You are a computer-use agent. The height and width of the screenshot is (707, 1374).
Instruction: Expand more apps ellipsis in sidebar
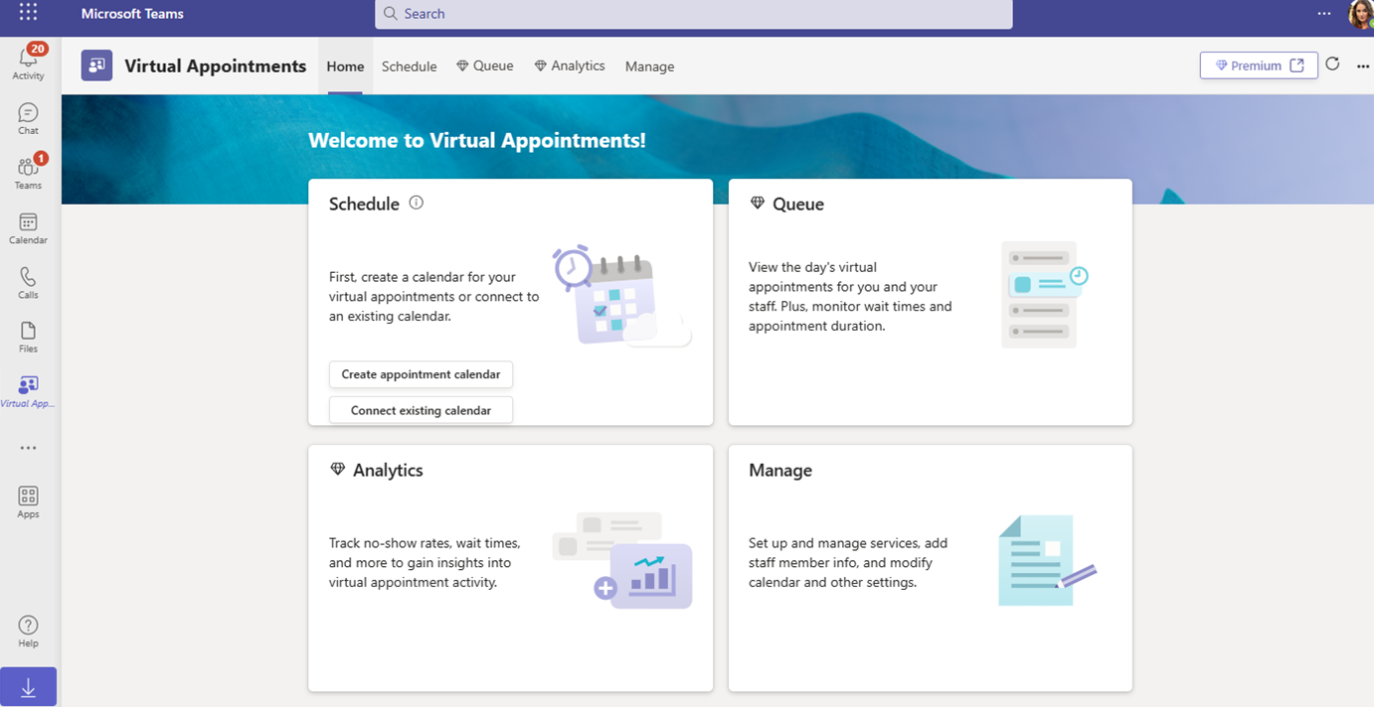[x=28, y=448]
